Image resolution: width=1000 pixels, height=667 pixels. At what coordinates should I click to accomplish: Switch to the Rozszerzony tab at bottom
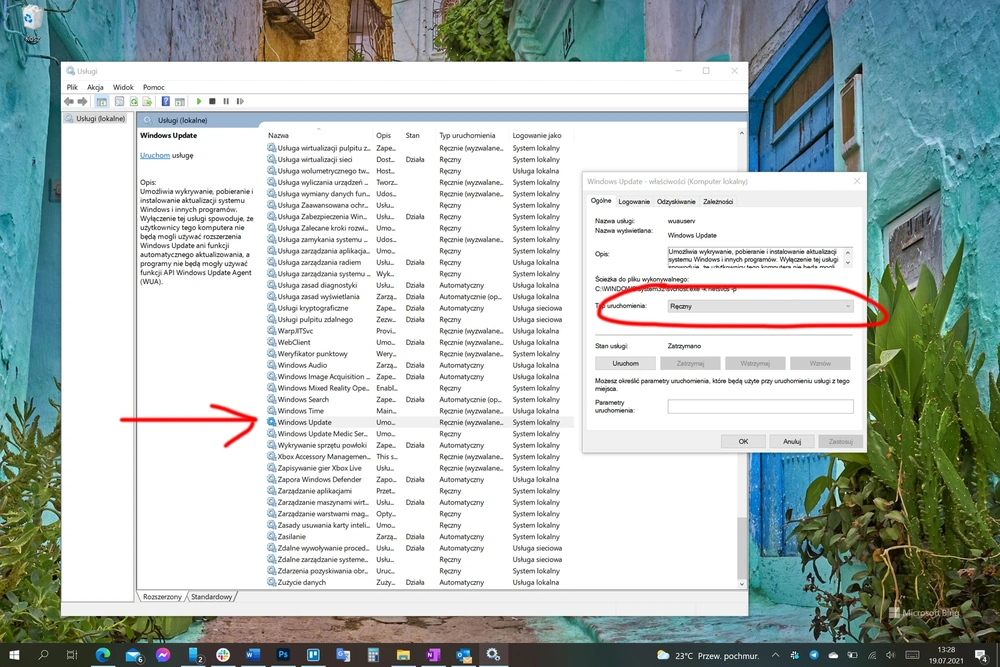(x=162, y=597)
